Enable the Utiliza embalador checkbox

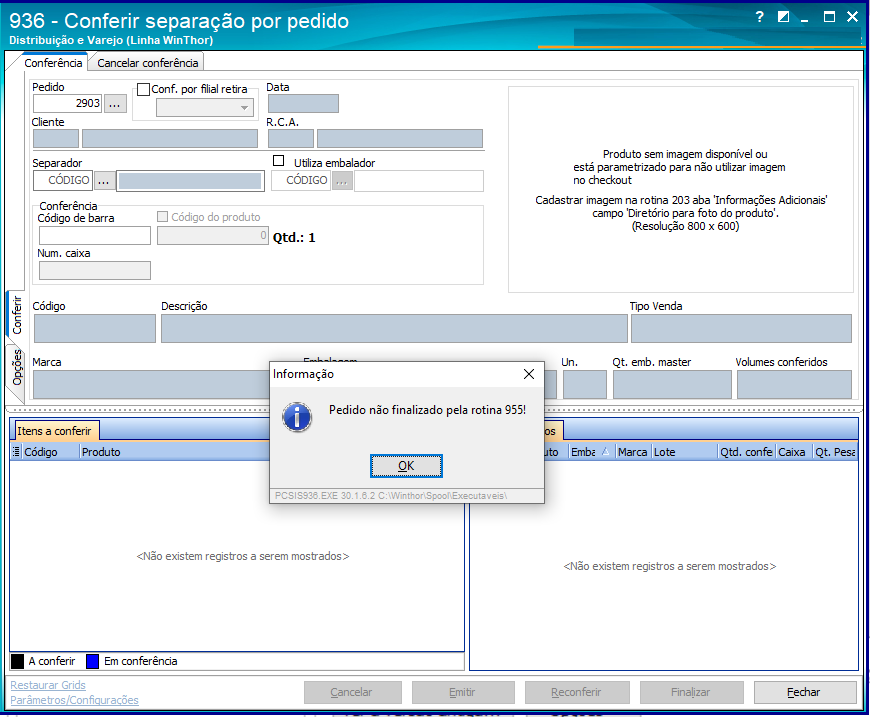pyautogui.click(x=279, y=161)
